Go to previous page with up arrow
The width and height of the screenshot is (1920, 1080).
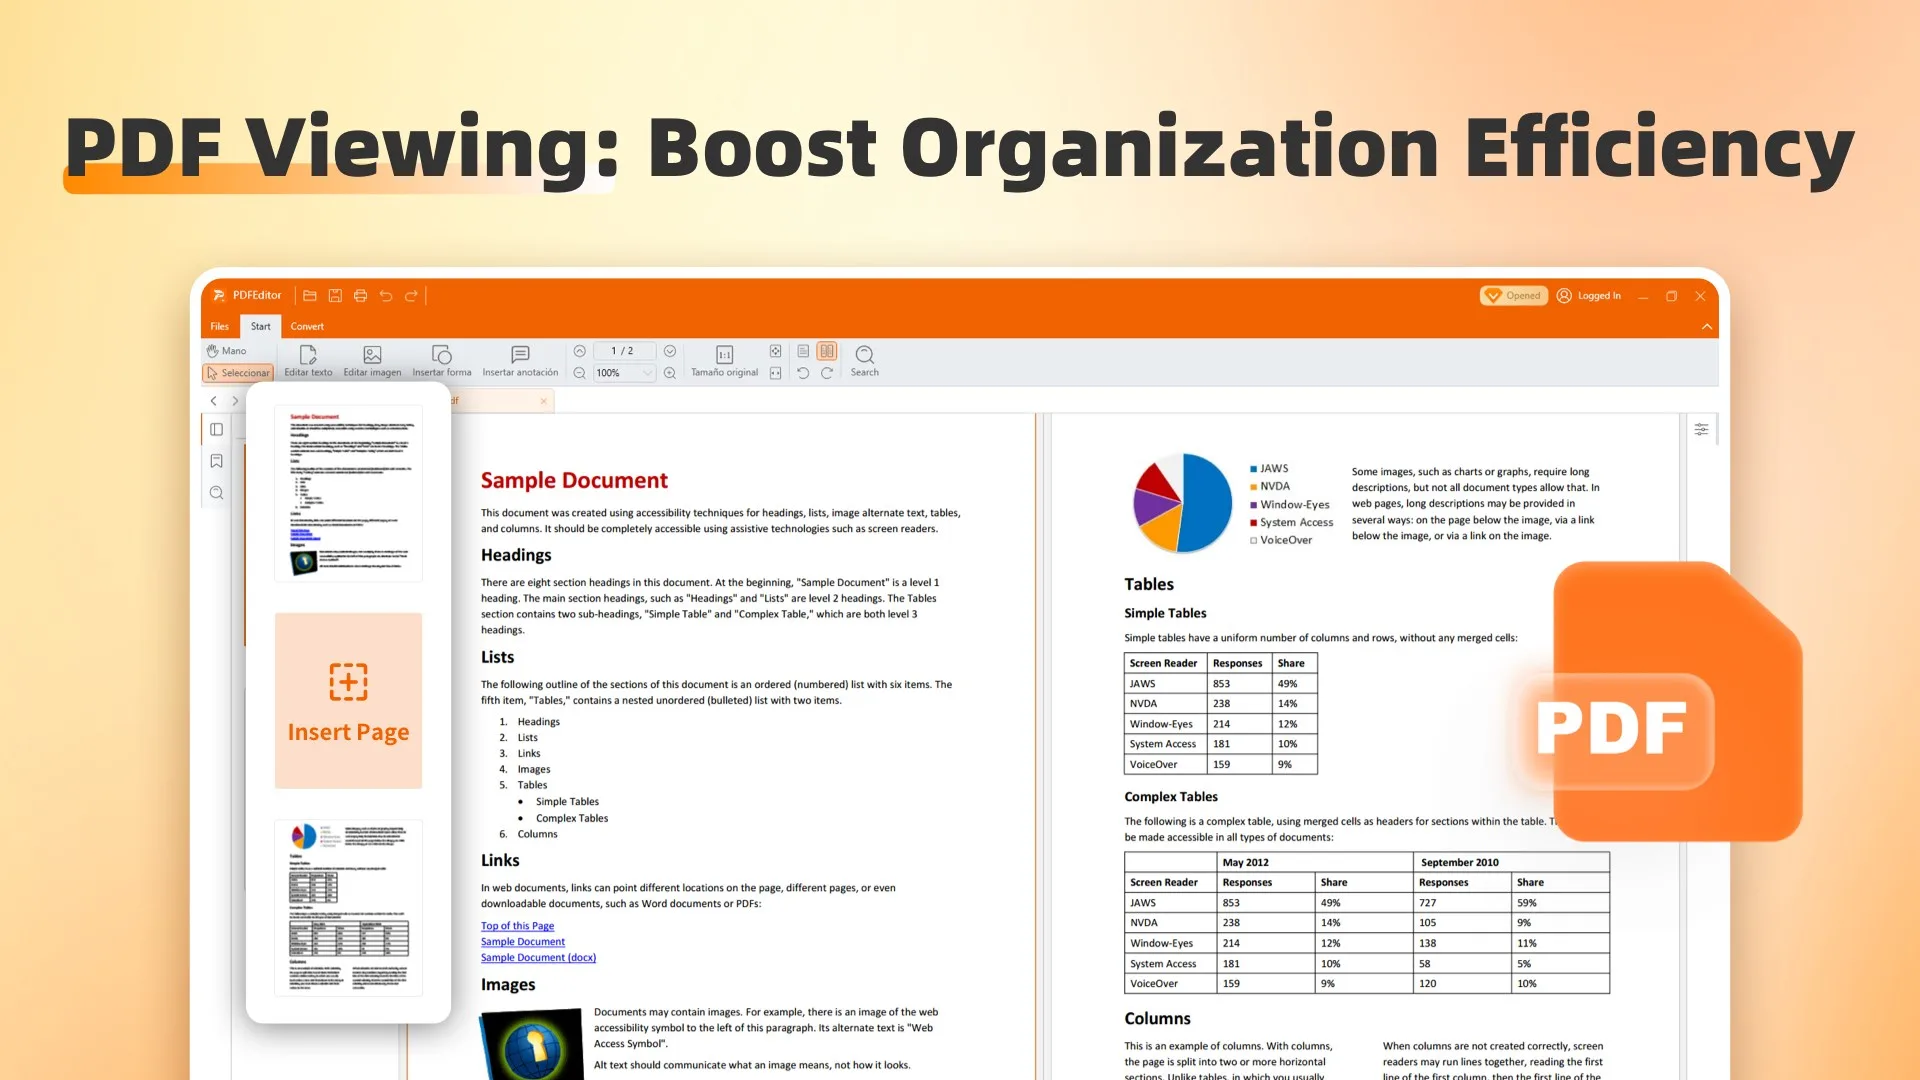[579, 351]
